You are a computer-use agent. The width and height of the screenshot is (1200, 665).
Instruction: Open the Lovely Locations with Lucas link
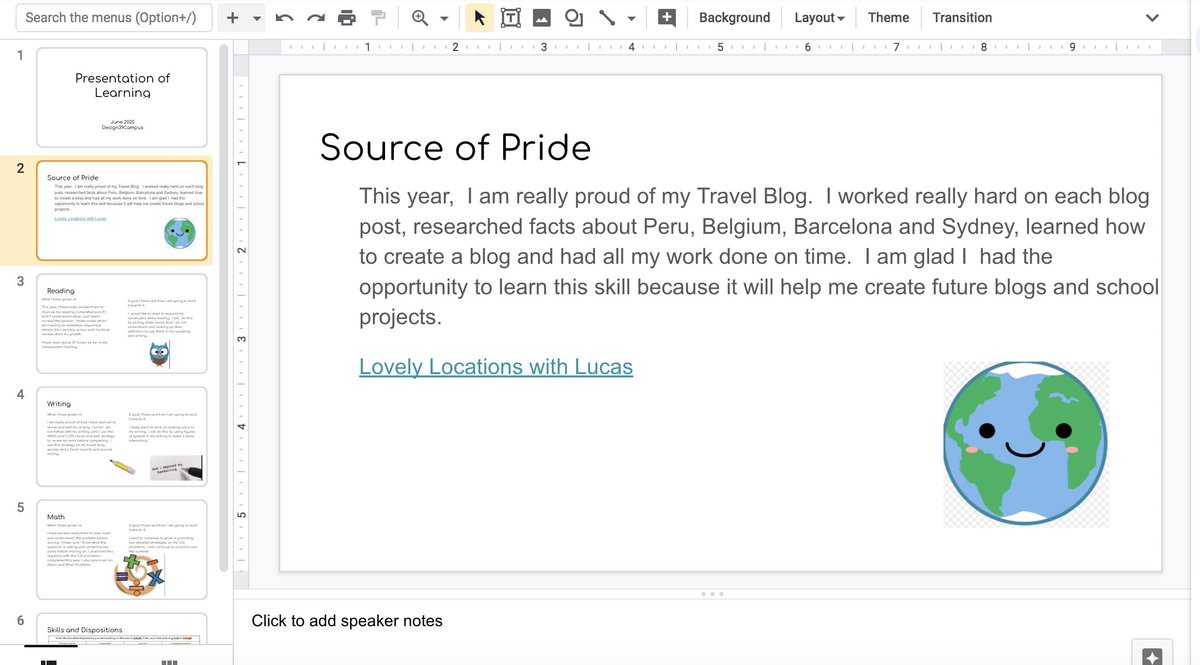496,367
